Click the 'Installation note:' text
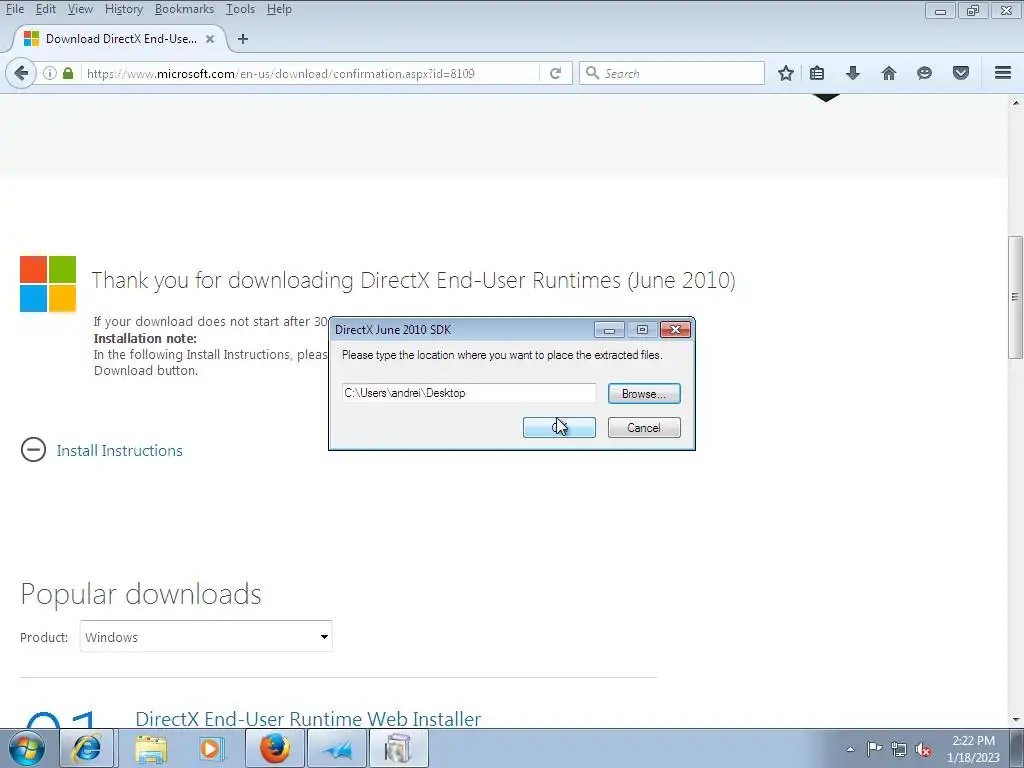 pos(145,338)
